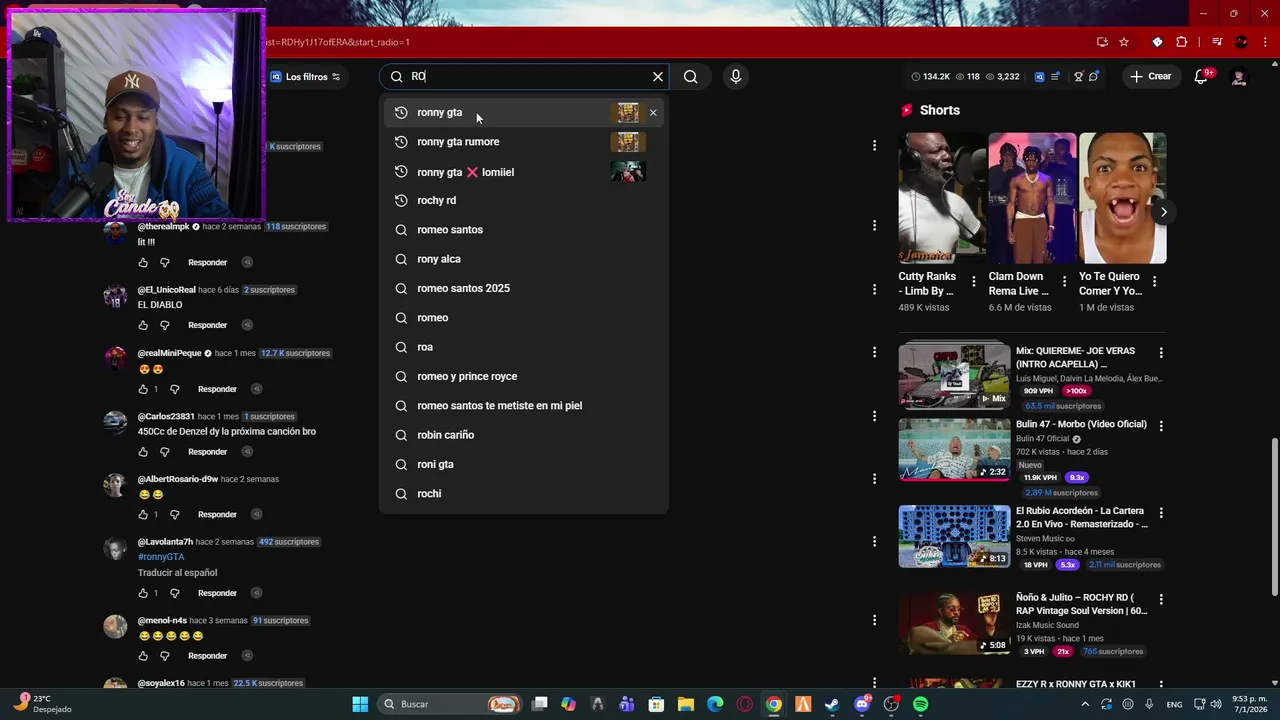Choose 'romeo y prince royce' suggestion
This screenshot has width=1280, height=720.
point(523,376)
